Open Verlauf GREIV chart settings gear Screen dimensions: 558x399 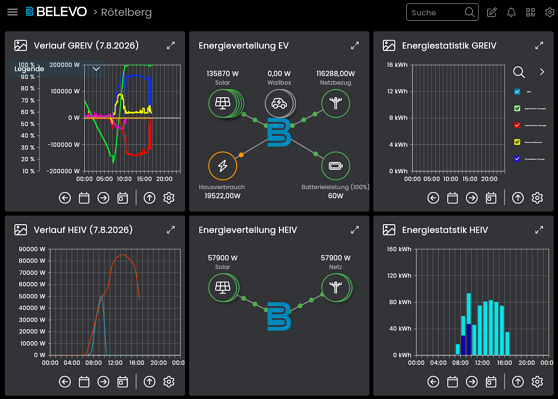coord(169,198)
